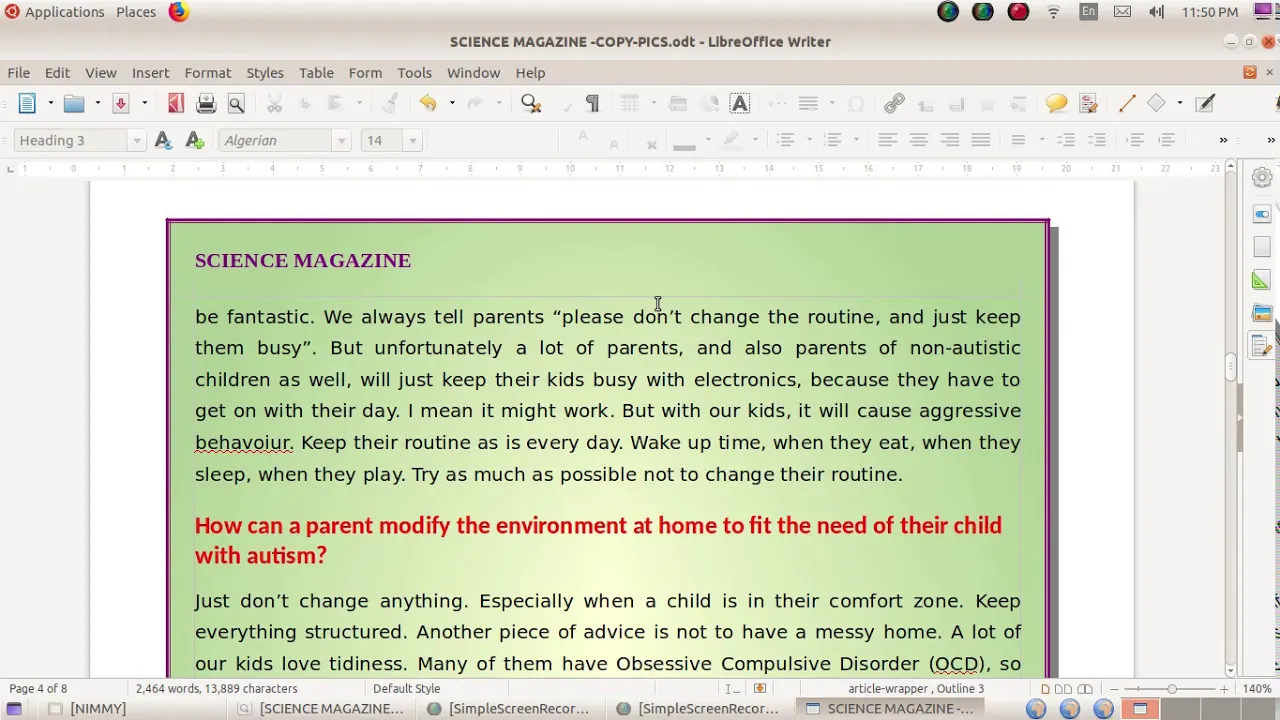Viewport: 1280px width, 720px height.
Task: Click the Default Style page style field
Action: coord(406,688)
